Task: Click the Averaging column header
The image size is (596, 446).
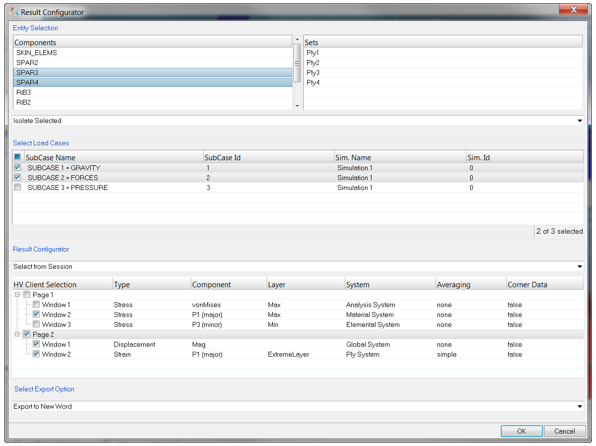Action: tap(471, 284)
